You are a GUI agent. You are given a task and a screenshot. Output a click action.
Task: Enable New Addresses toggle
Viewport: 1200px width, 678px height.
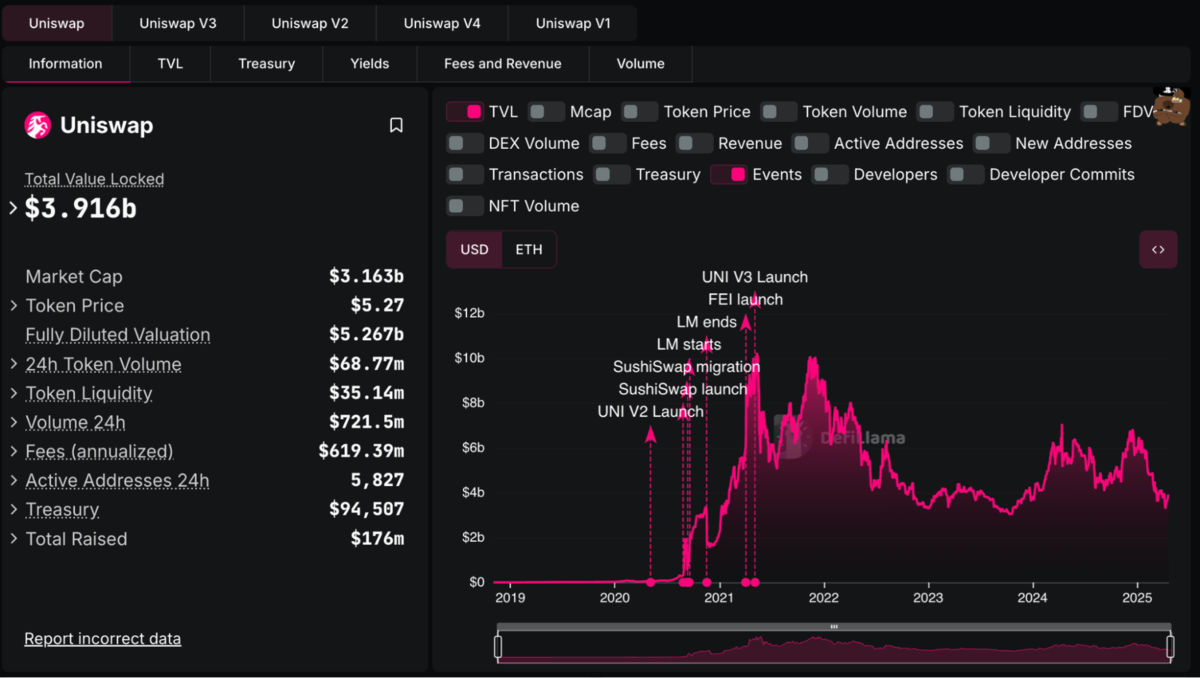click(992, 143)
